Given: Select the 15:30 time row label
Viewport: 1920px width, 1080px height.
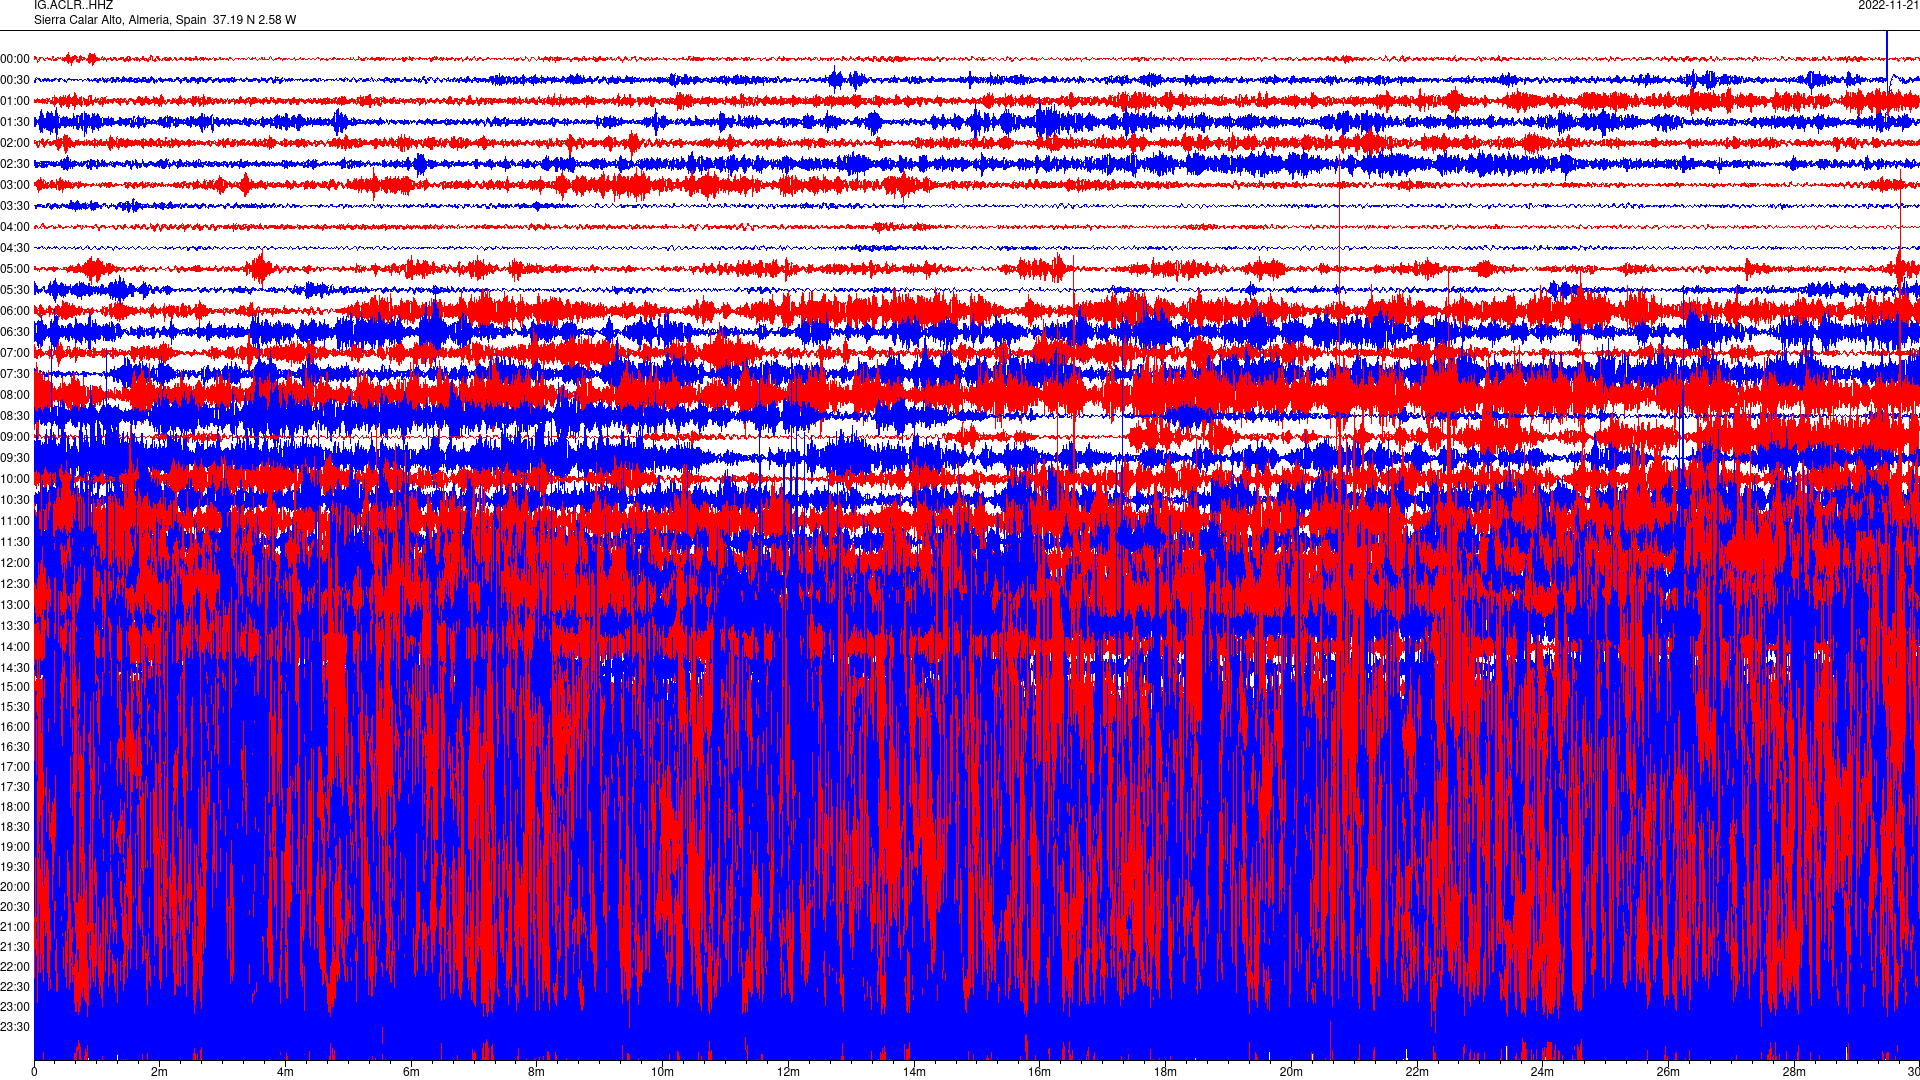Looking at the screenshot, I should coord(15,707).
